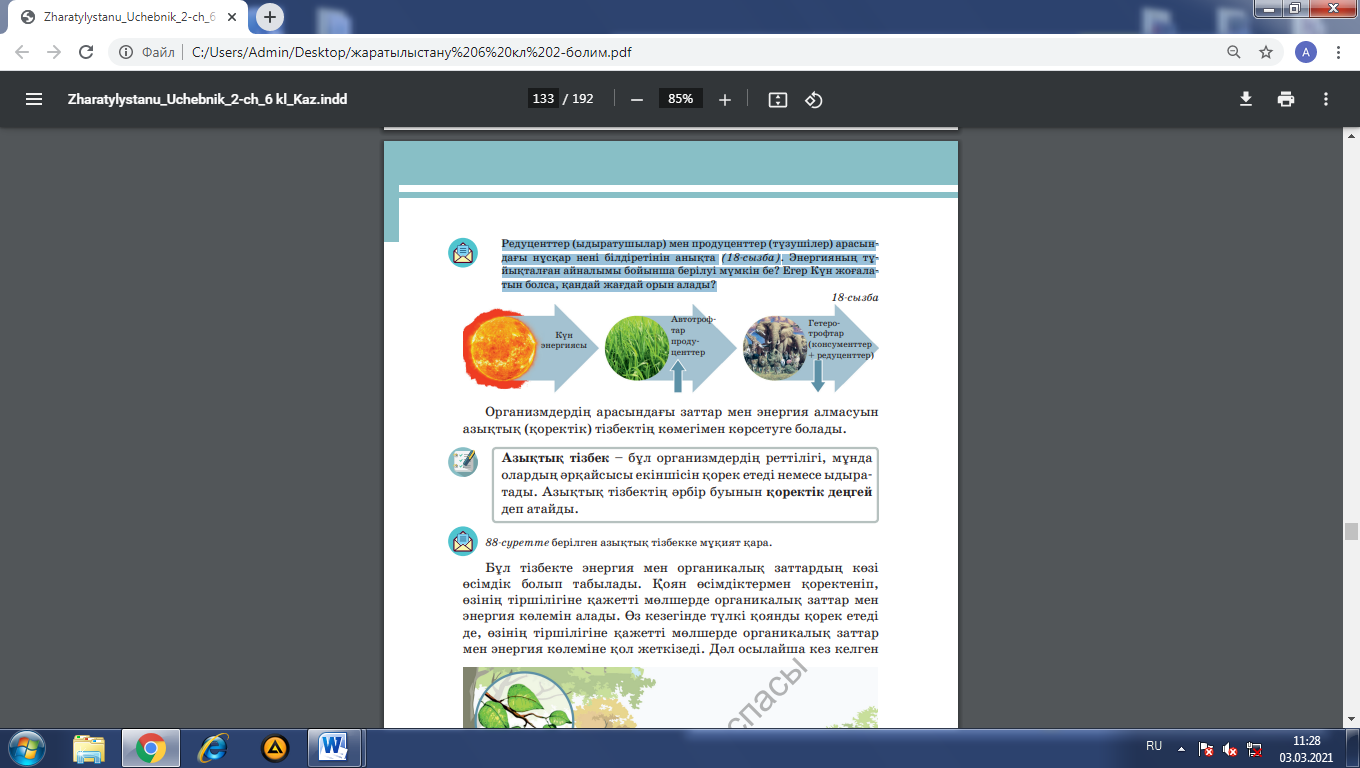Click the page number field showing 133
Image resolution: width=1360 pixels, height=768 pixels.
click(x=543, y=99)
